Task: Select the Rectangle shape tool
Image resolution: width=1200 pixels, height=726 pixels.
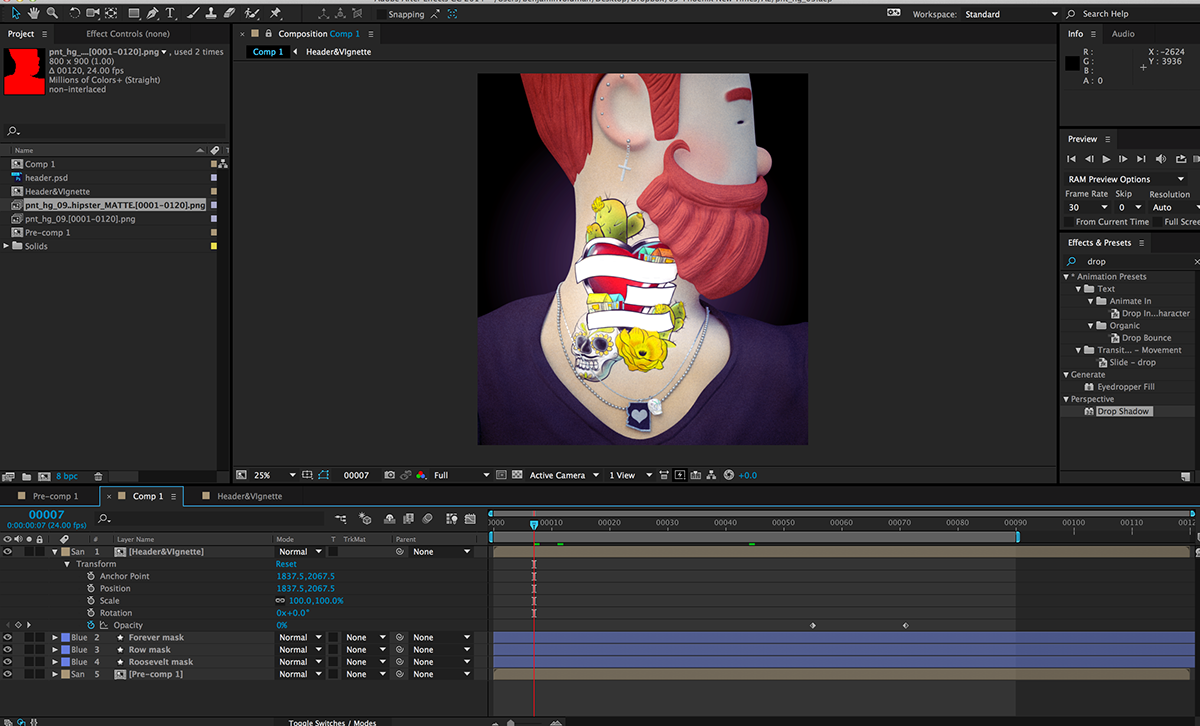Action: tap(133, 14)
